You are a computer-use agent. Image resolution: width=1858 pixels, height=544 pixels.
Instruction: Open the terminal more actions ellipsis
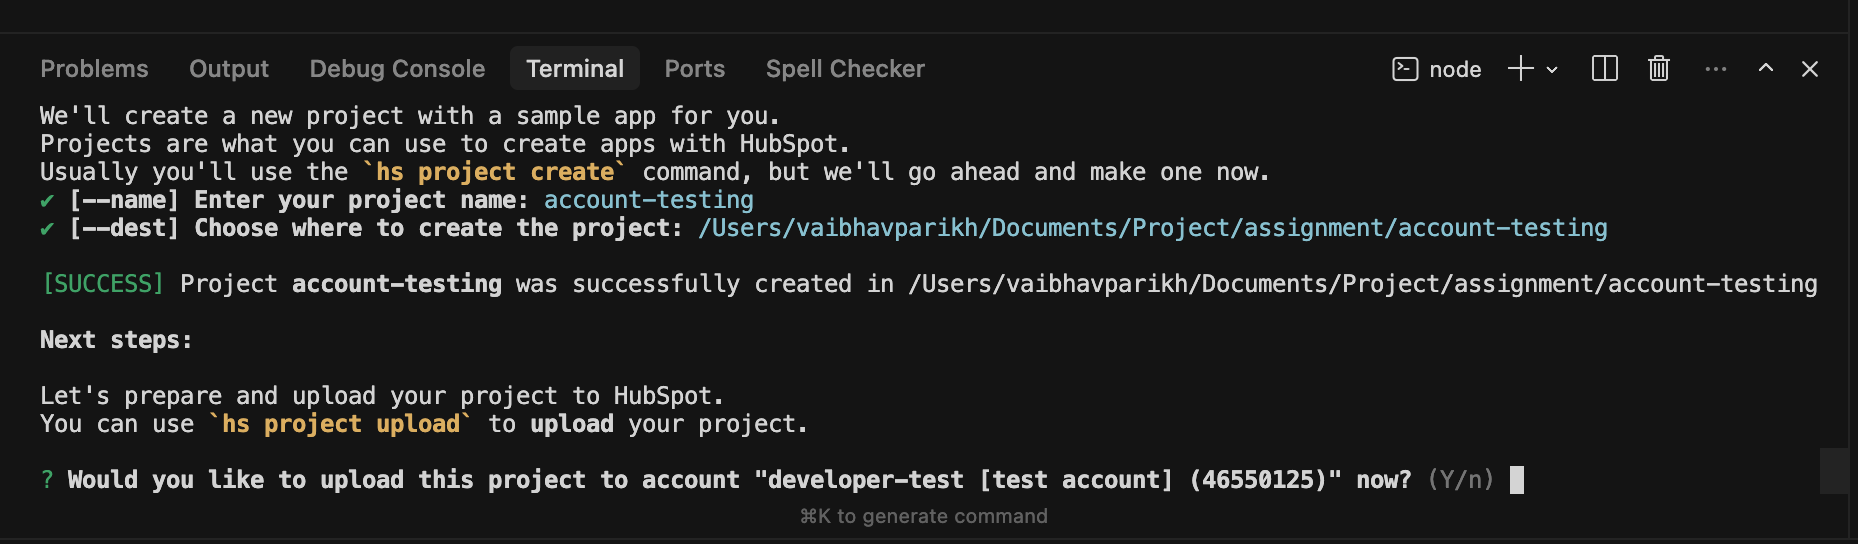(x=1716, y=69)
